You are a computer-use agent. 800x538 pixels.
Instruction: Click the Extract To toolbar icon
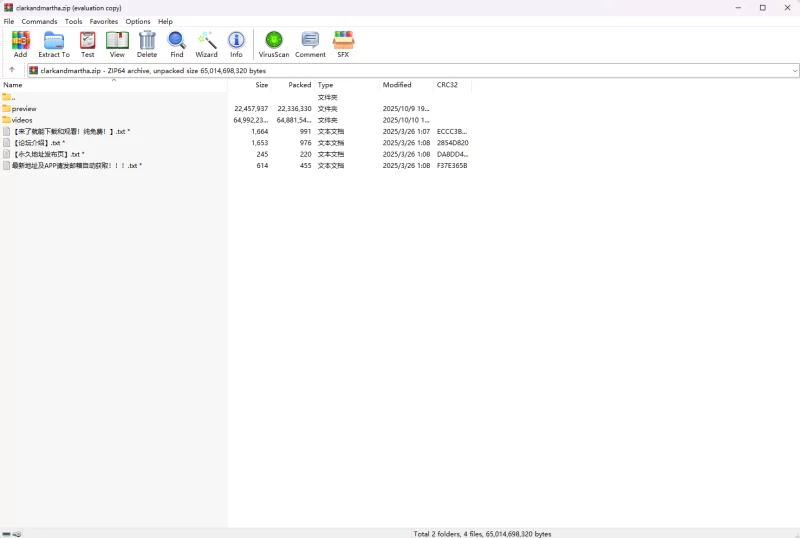[x=54, y=44]
